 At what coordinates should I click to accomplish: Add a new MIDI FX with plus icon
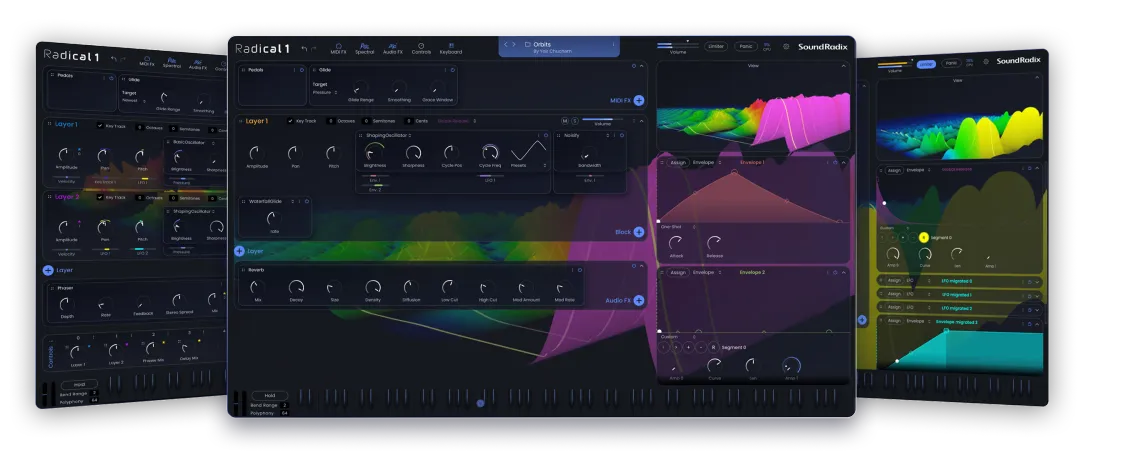click(x=639, y=100)
